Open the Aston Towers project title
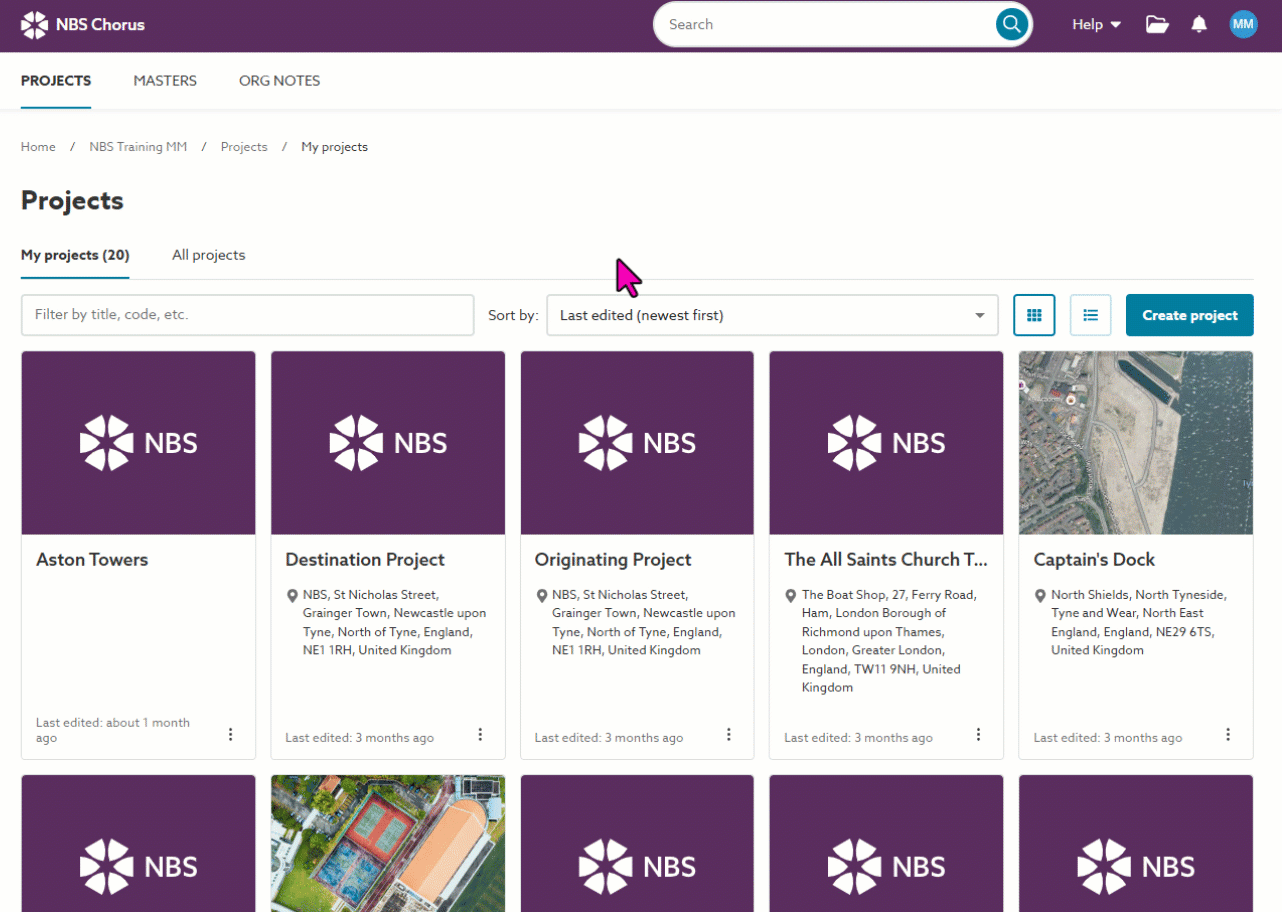Viewport: 1282px width, 912px height. point(92,560)
